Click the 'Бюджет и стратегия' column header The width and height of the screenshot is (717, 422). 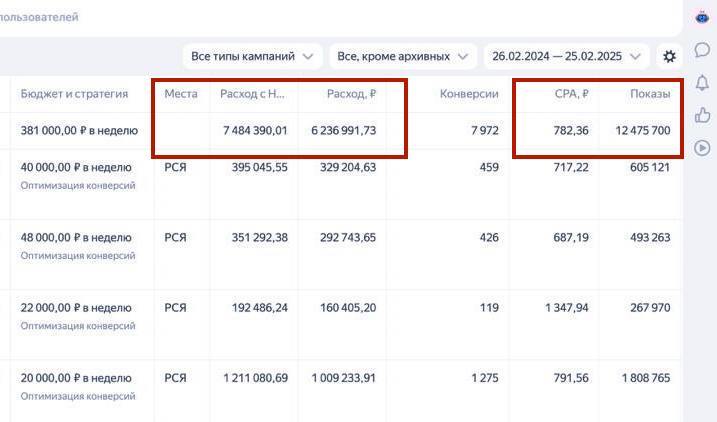coord(75,94)
